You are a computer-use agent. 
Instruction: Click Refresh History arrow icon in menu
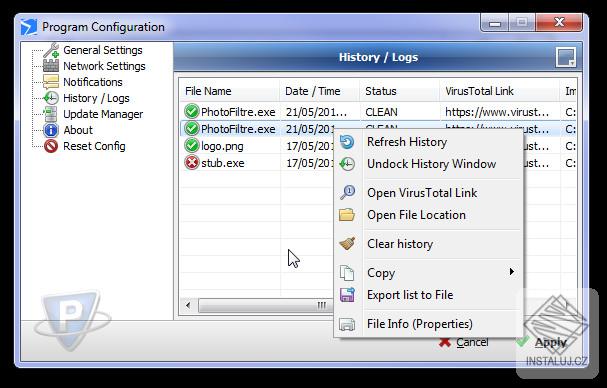coord(347,142)
